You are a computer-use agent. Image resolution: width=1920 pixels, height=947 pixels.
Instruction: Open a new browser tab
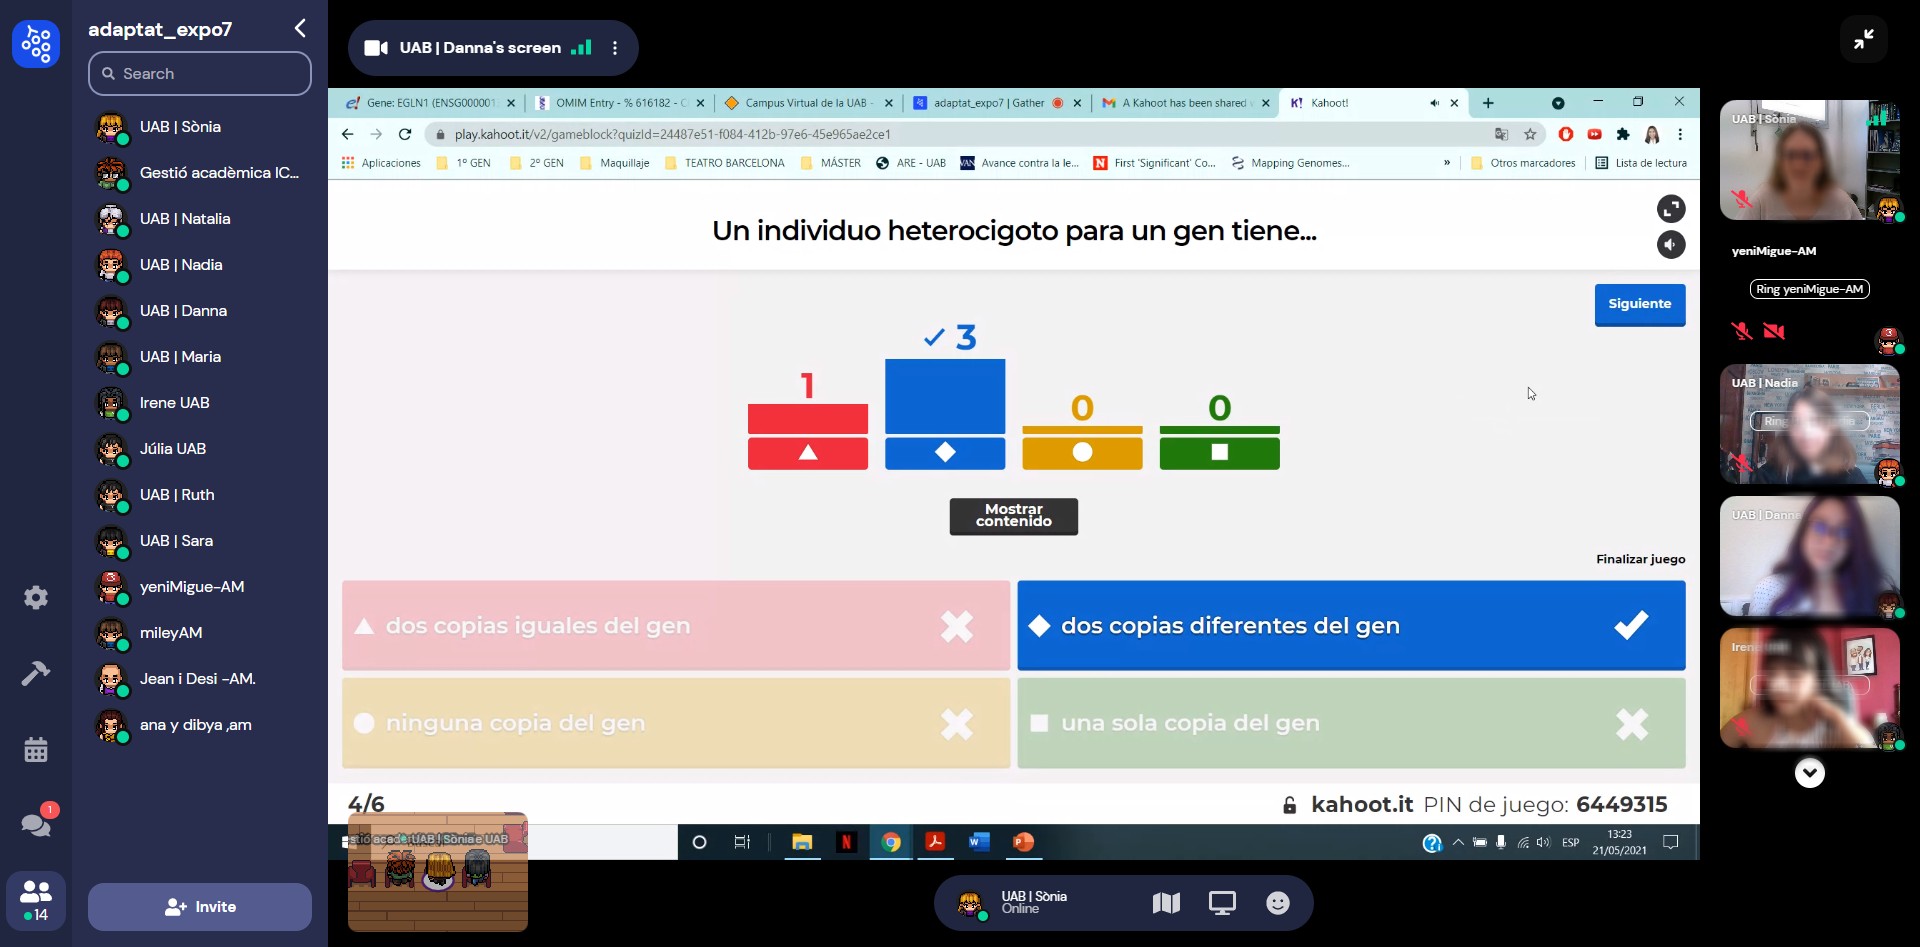pos(1488,103)
